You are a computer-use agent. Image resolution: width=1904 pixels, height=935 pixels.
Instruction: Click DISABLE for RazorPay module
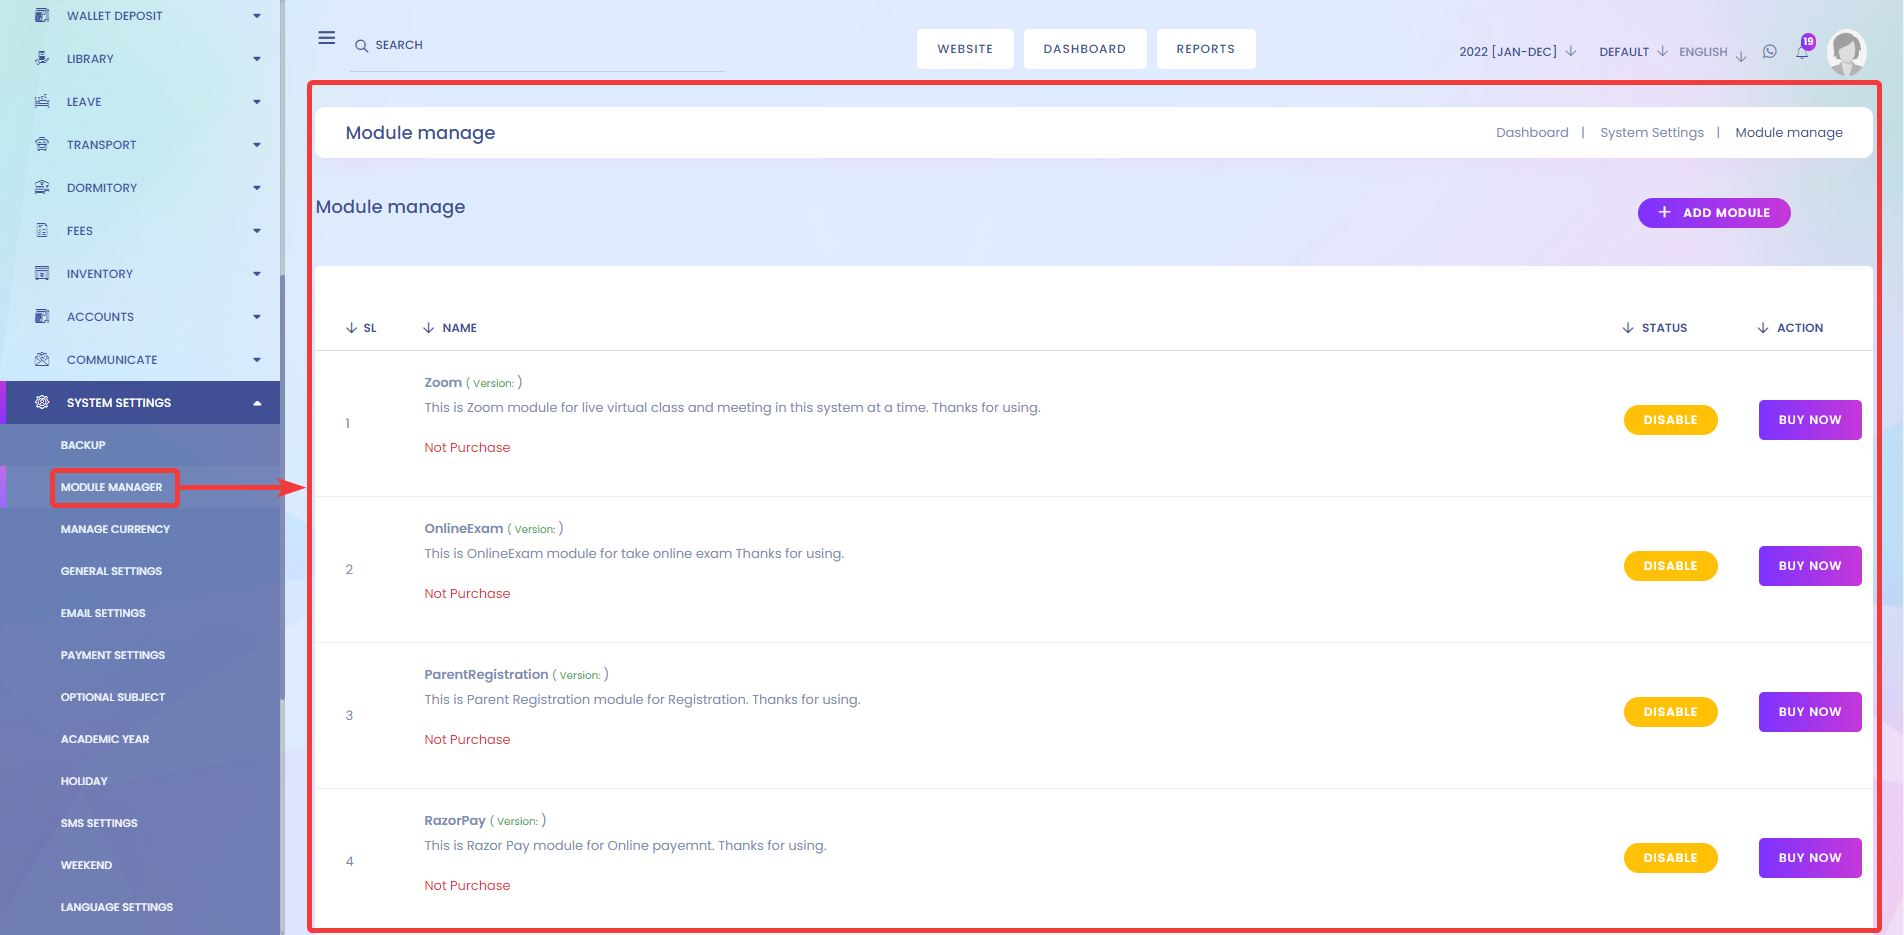[x=1671, y=858]
